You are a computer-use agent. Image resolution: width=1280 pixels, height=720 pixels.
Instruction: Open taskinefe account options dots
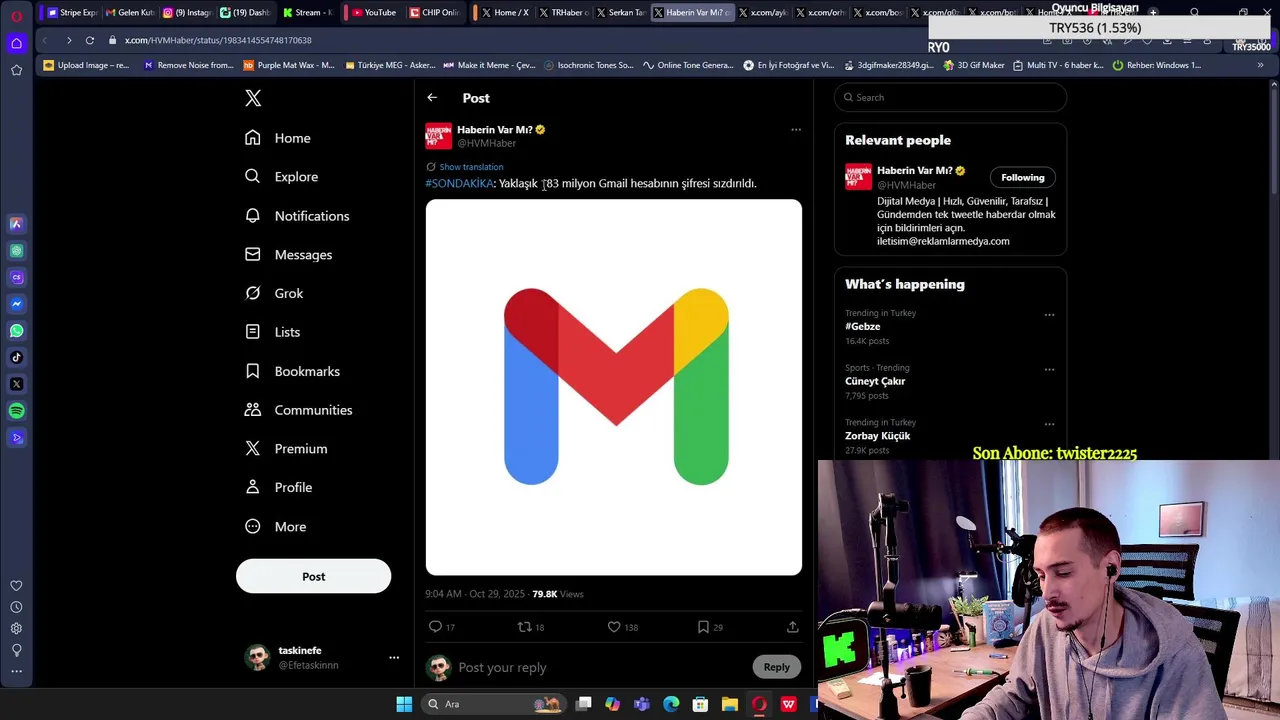tap(394, 657)
